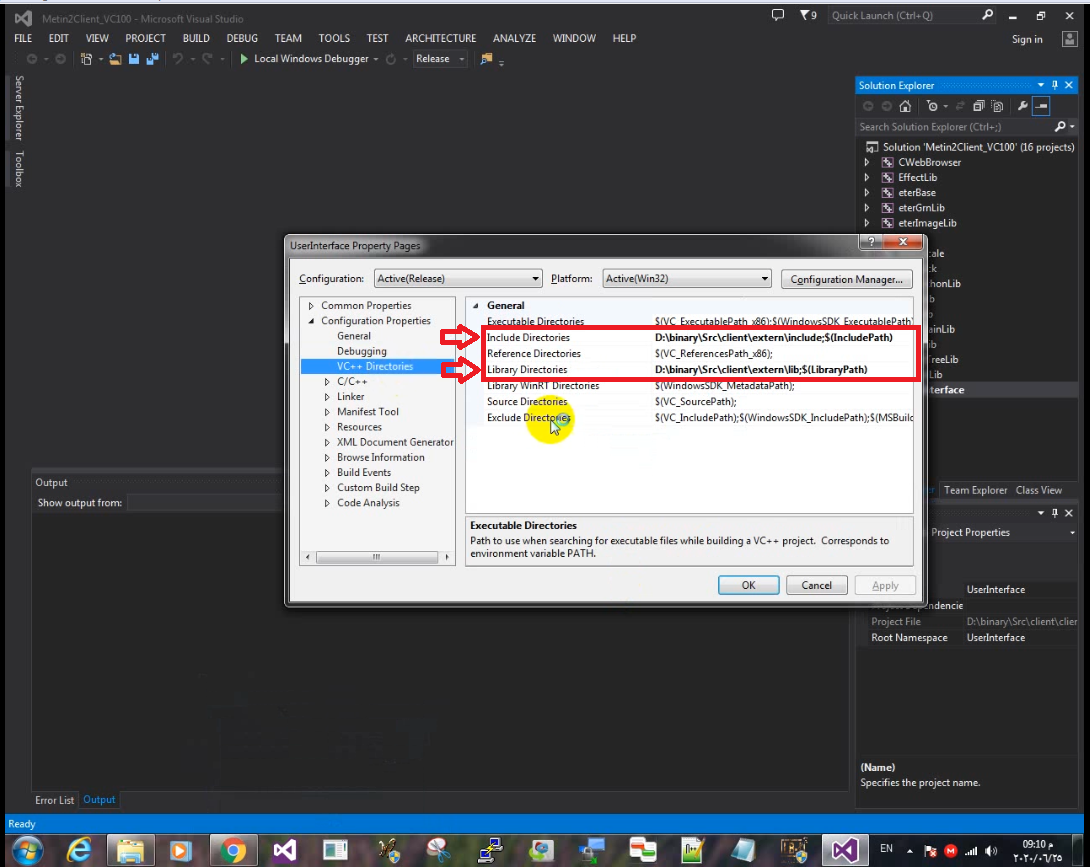Open the Toolbox side tab
The width and height of the screenshot is (1090, 867).
19,168
